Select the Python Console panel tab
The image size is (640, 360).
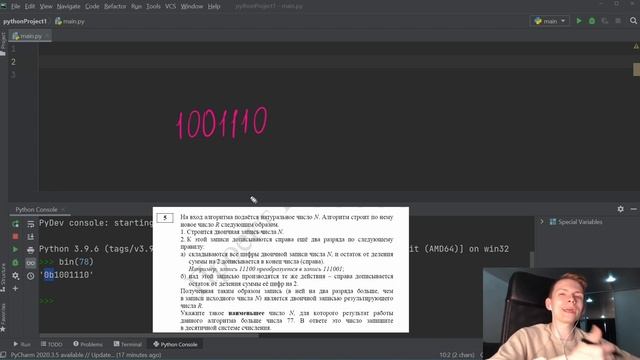(37, 209)
